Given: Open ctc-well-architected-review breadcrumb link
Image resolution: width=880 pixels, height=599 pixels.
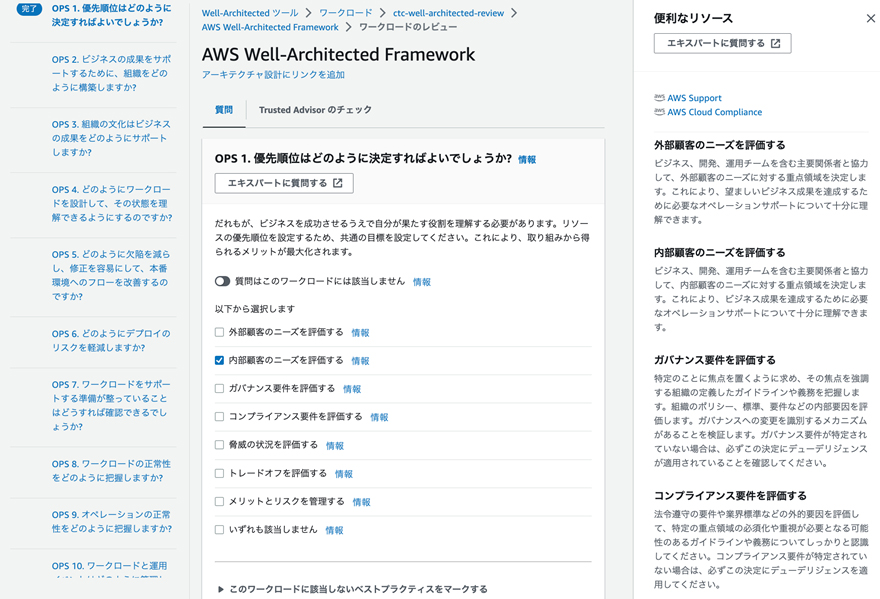Looking at the screenshot, I should coord(448,13).
